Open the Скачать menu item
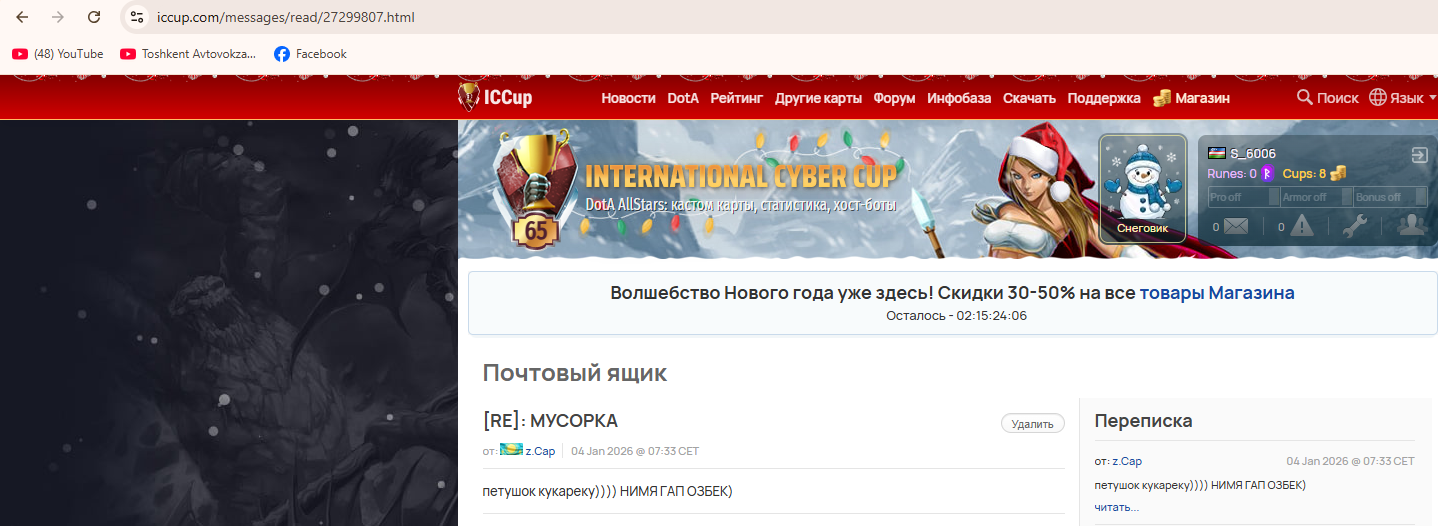 click(1029, 98)
